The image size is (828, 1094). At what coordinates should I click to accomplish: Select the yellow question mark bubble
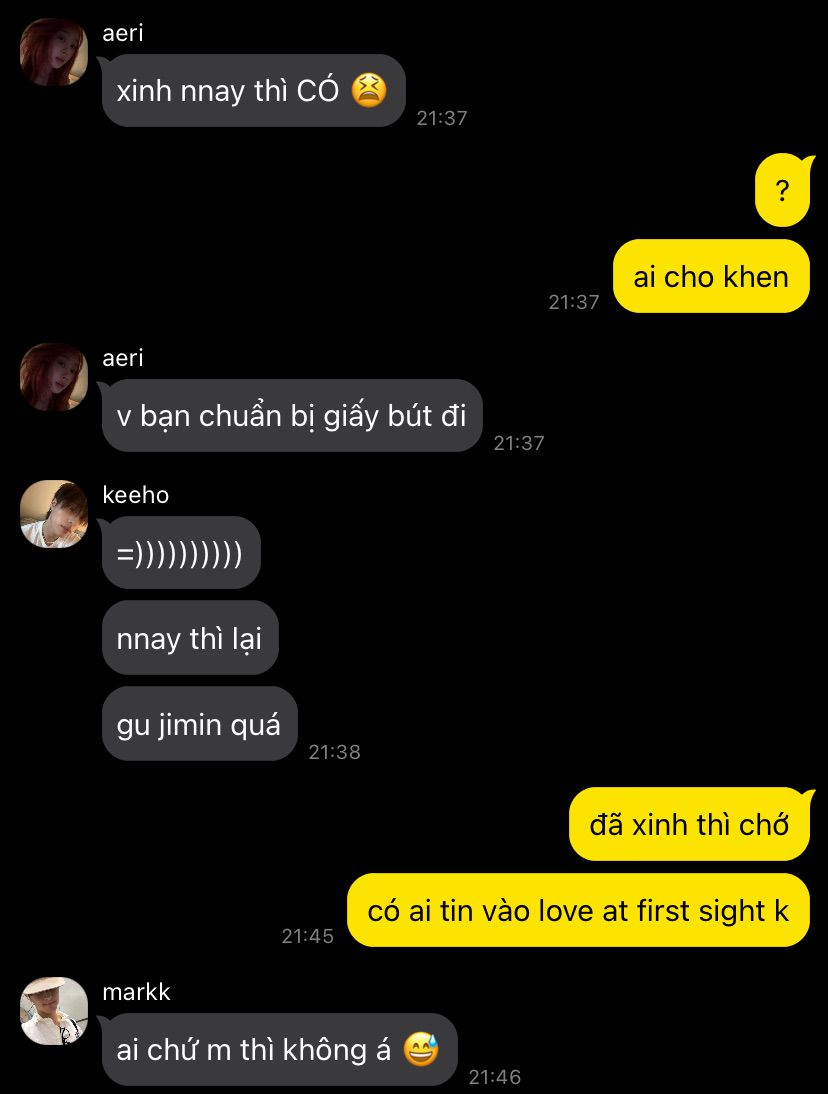pyautogui.click(x=783, y=190)
